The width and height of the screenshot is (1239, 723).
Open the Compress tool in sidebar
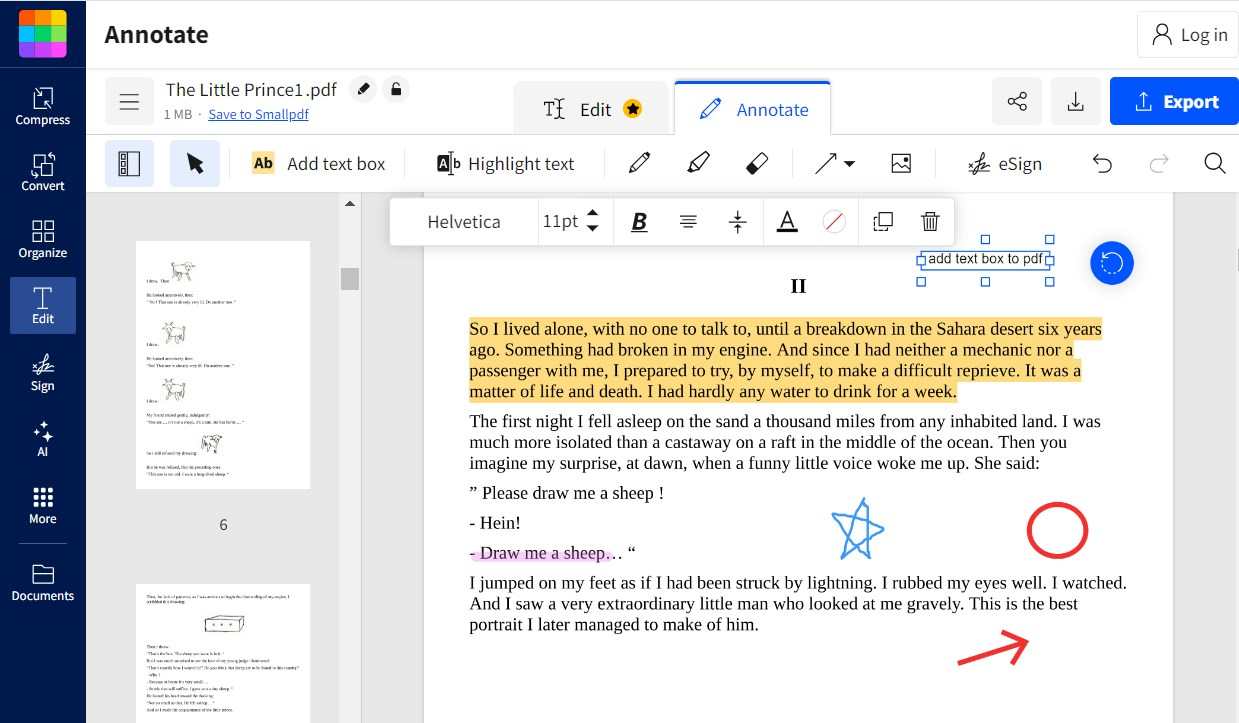coord(43,106)
